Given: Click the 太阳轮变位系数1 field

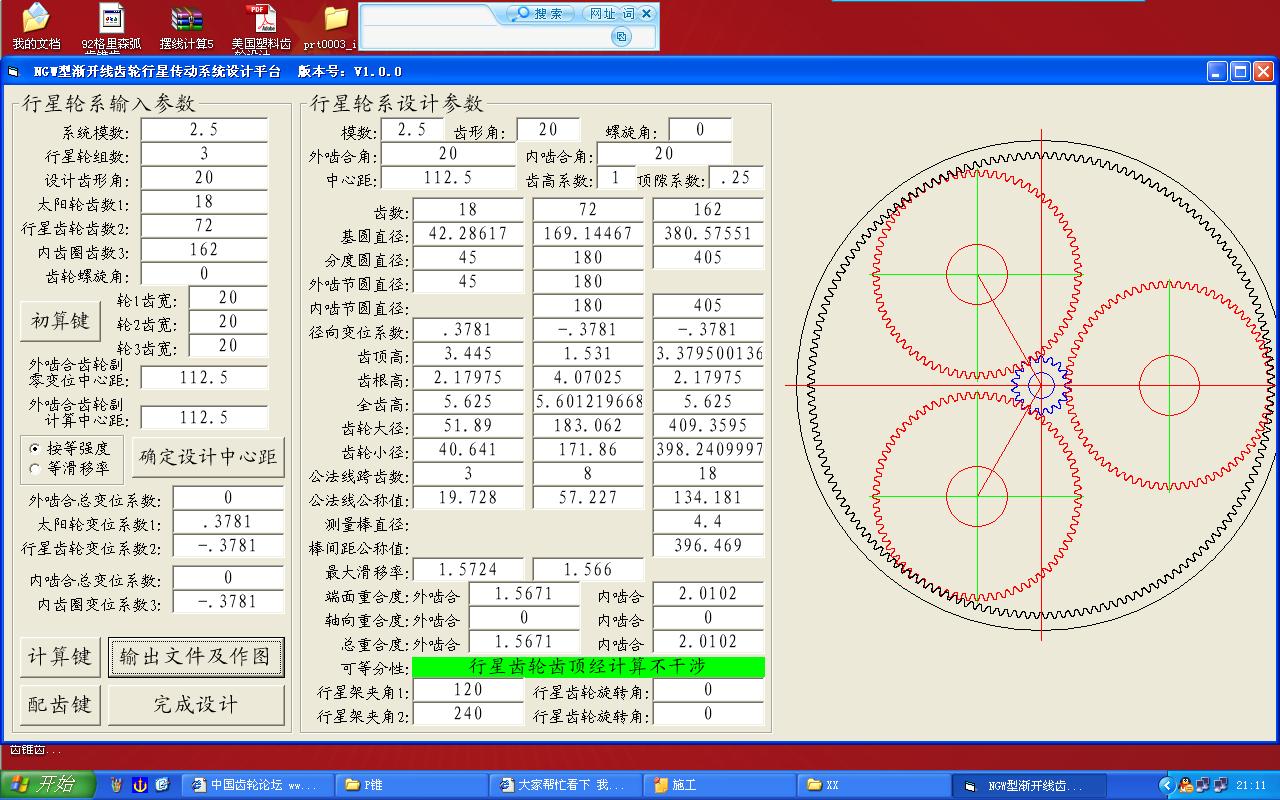Looking at the screenshot, I should pos(228,522).
